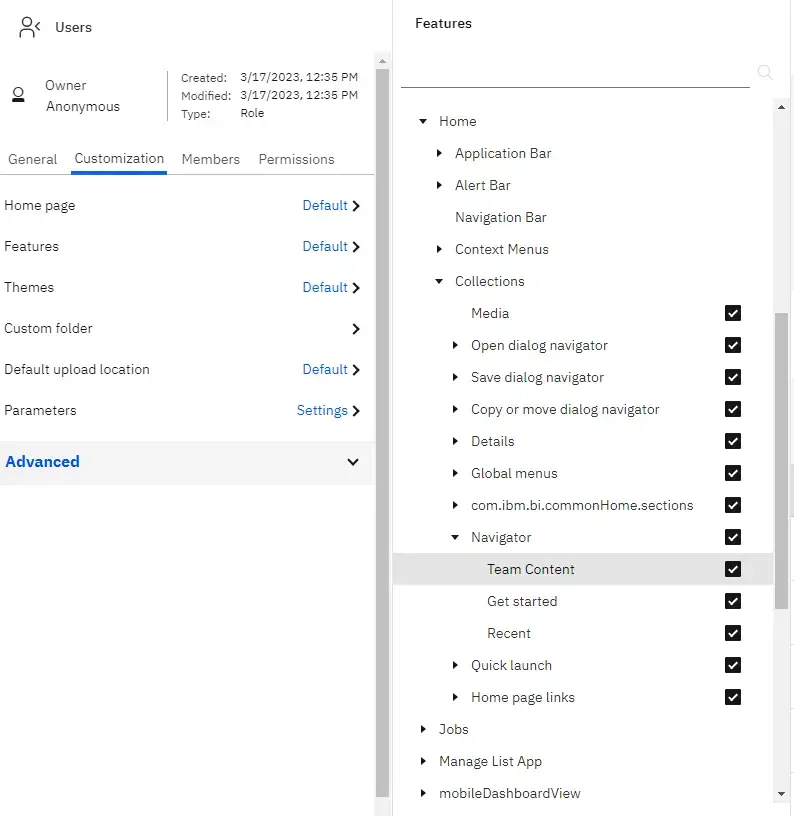Click Default upload location Default link
This screenshot has width=794, height=816.
325,369
